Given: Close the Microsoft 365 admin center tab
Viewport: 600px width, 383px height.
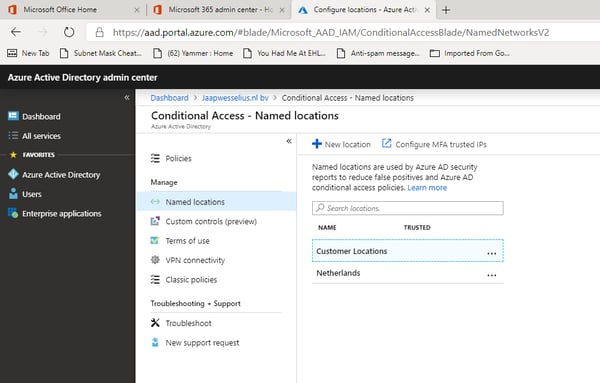Looking at the screenshot, I should click(x=282, y=10).
